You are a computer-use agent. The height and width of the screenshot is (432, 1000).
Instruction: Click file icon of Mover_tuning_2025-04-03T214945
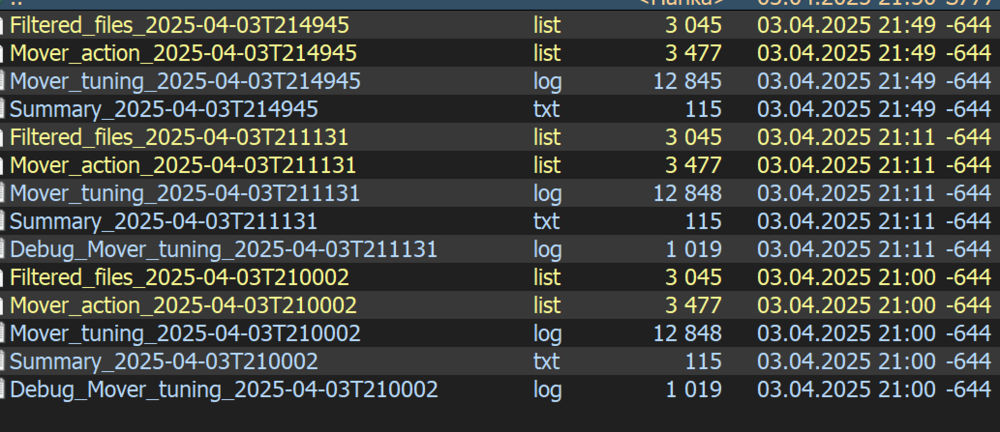(x=3, y=82)
